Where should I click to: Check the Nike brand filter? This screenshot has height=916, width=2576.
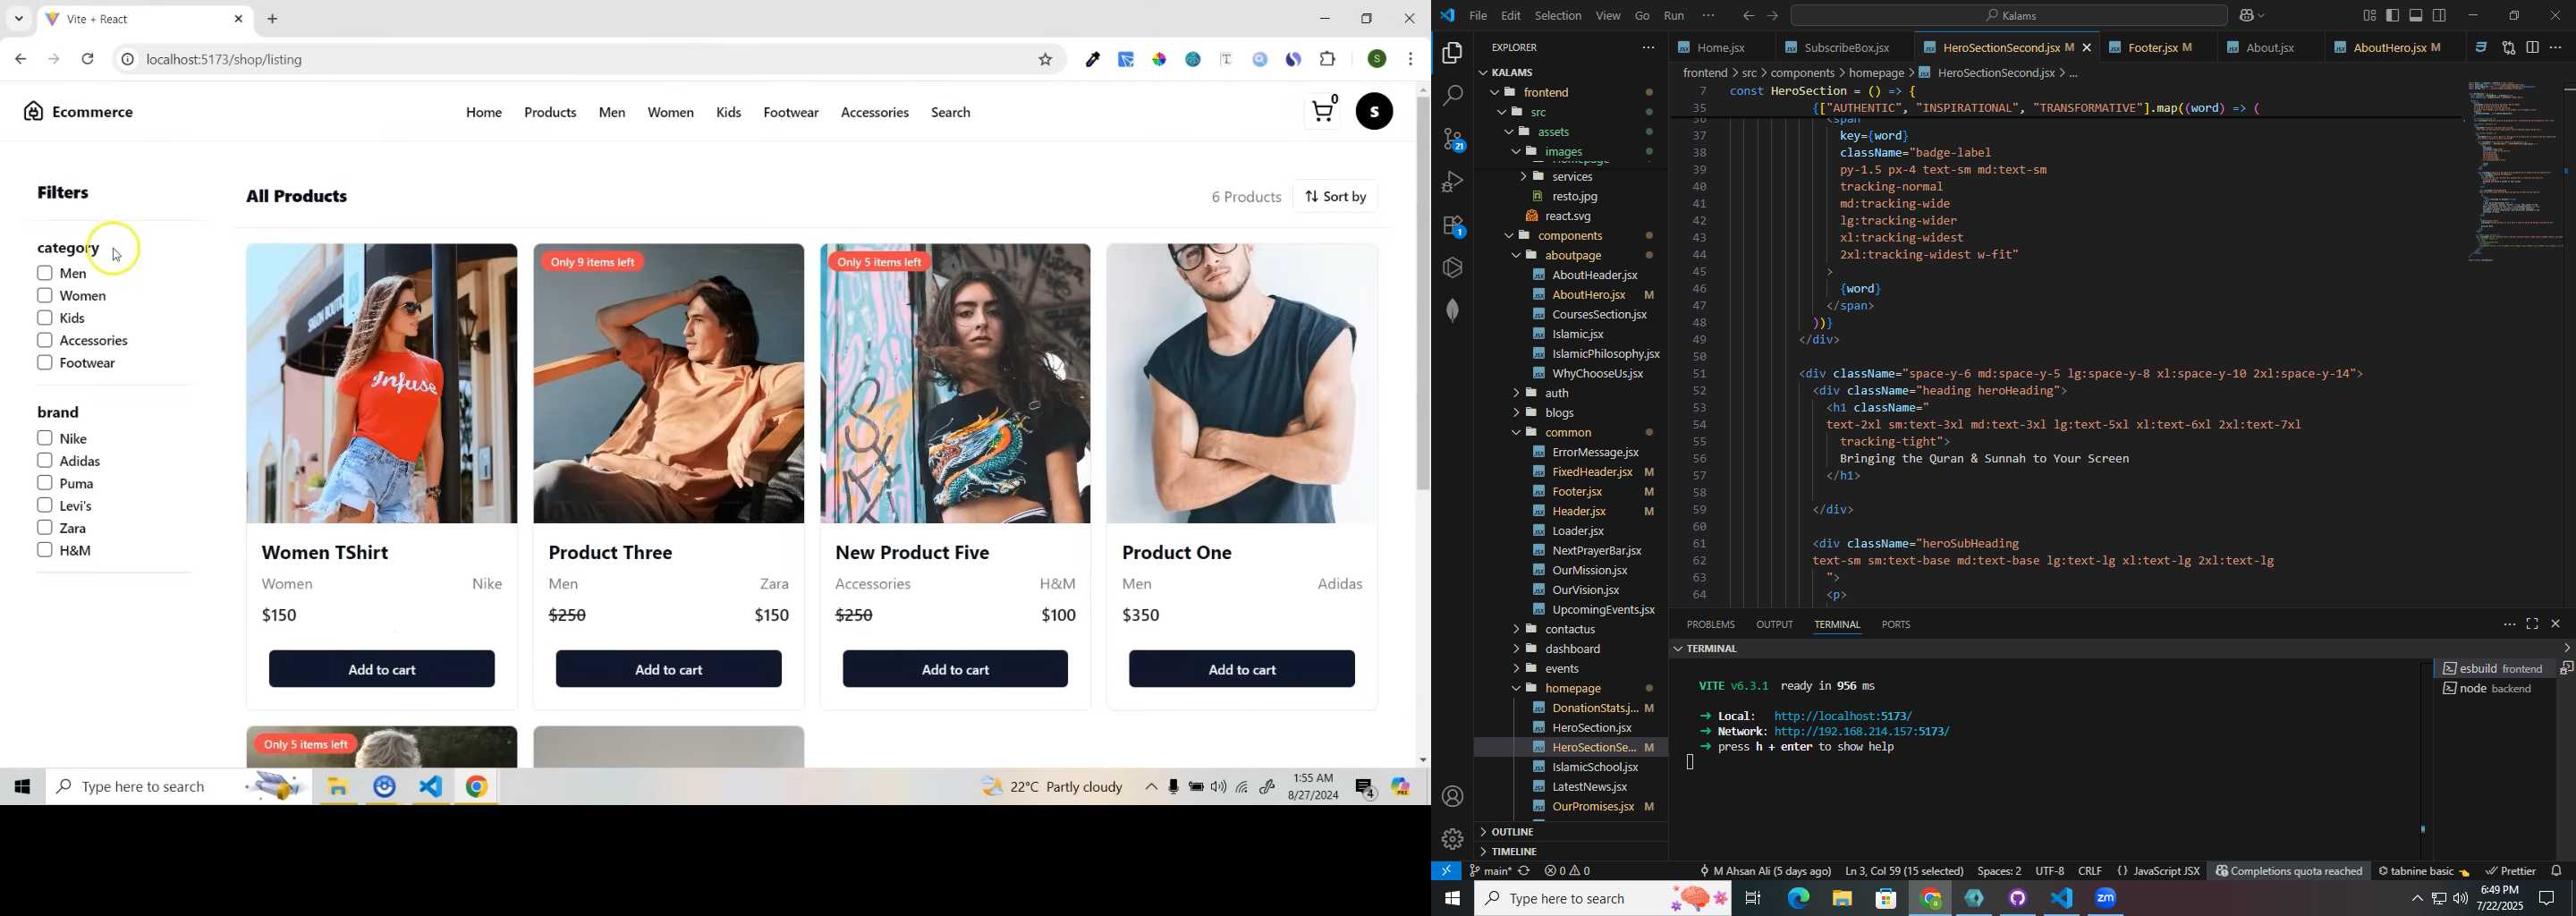[x=44, y=438]
